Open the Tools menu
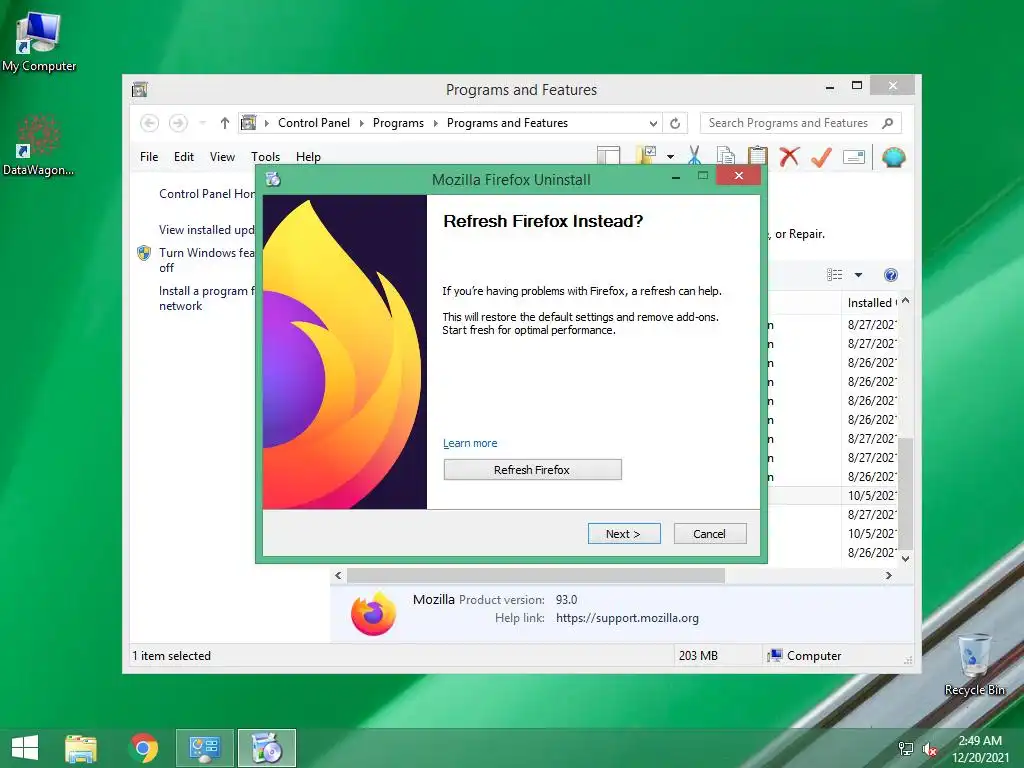Image resolution: width=1024 pixels, height=768 pixels. [x=265, y=157]
